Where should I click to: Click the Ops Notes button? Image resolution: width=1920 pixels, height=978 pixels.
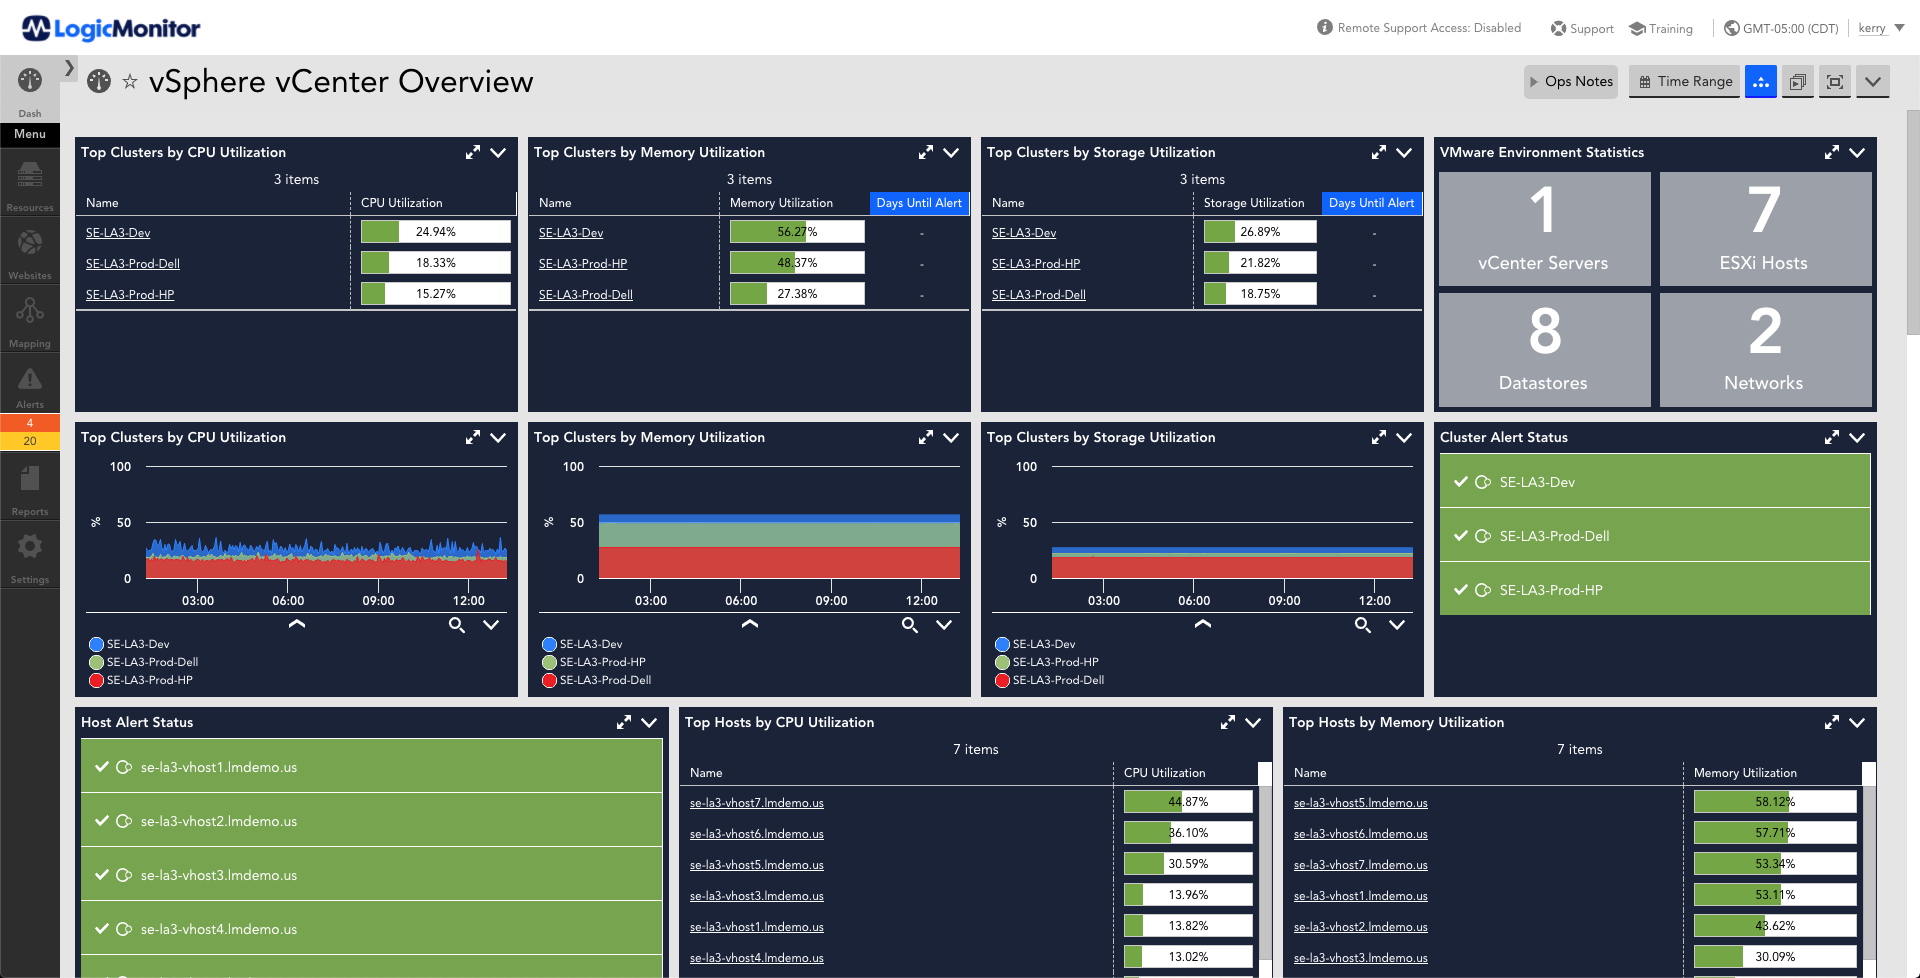tap(1571, 81)
